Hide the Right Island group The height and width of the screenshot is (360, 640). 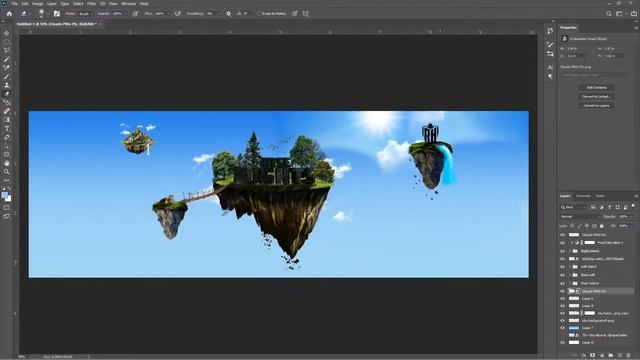click(x=562, y=251)
